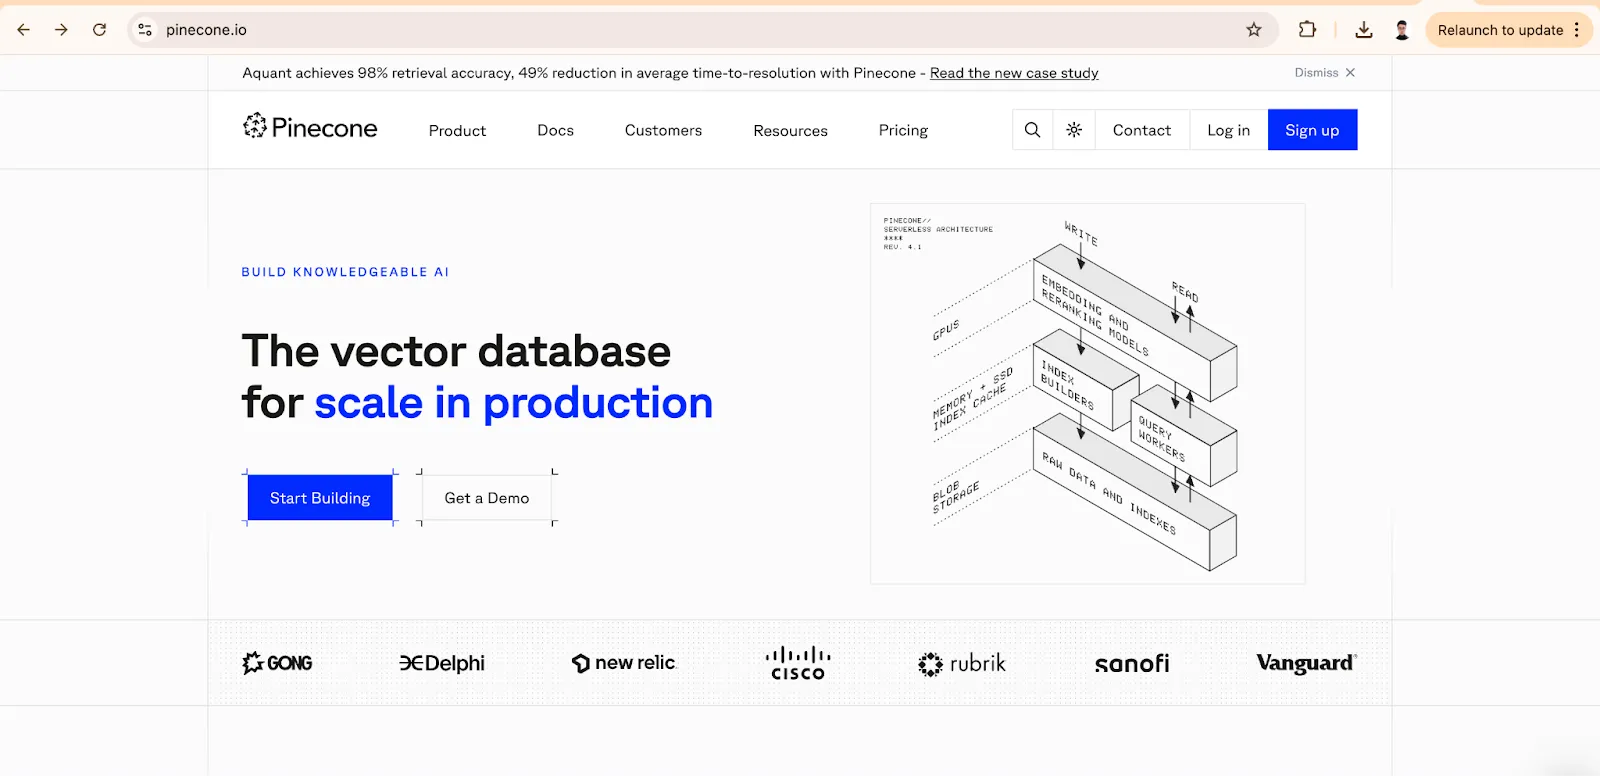Image resolution: width=1600 pixels, height=776 pixels.
Task: Open site search with the magnifier icon
Action: click(1032, 130)
